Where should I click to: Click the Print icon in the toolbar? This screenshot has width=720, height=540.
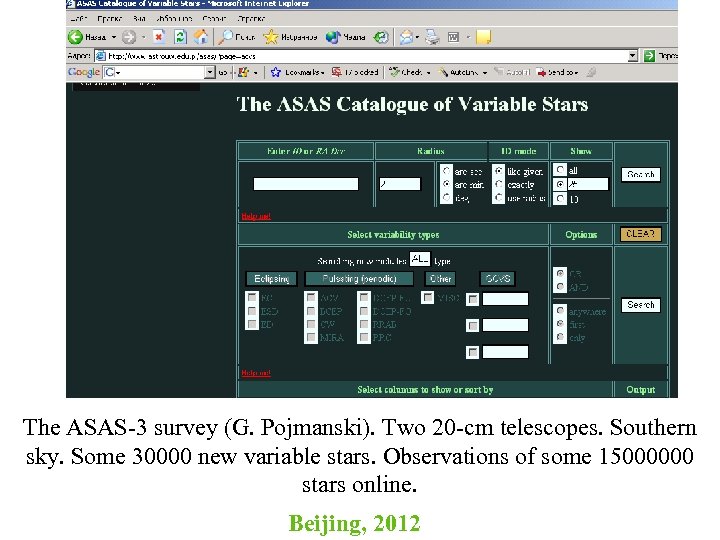432,37
